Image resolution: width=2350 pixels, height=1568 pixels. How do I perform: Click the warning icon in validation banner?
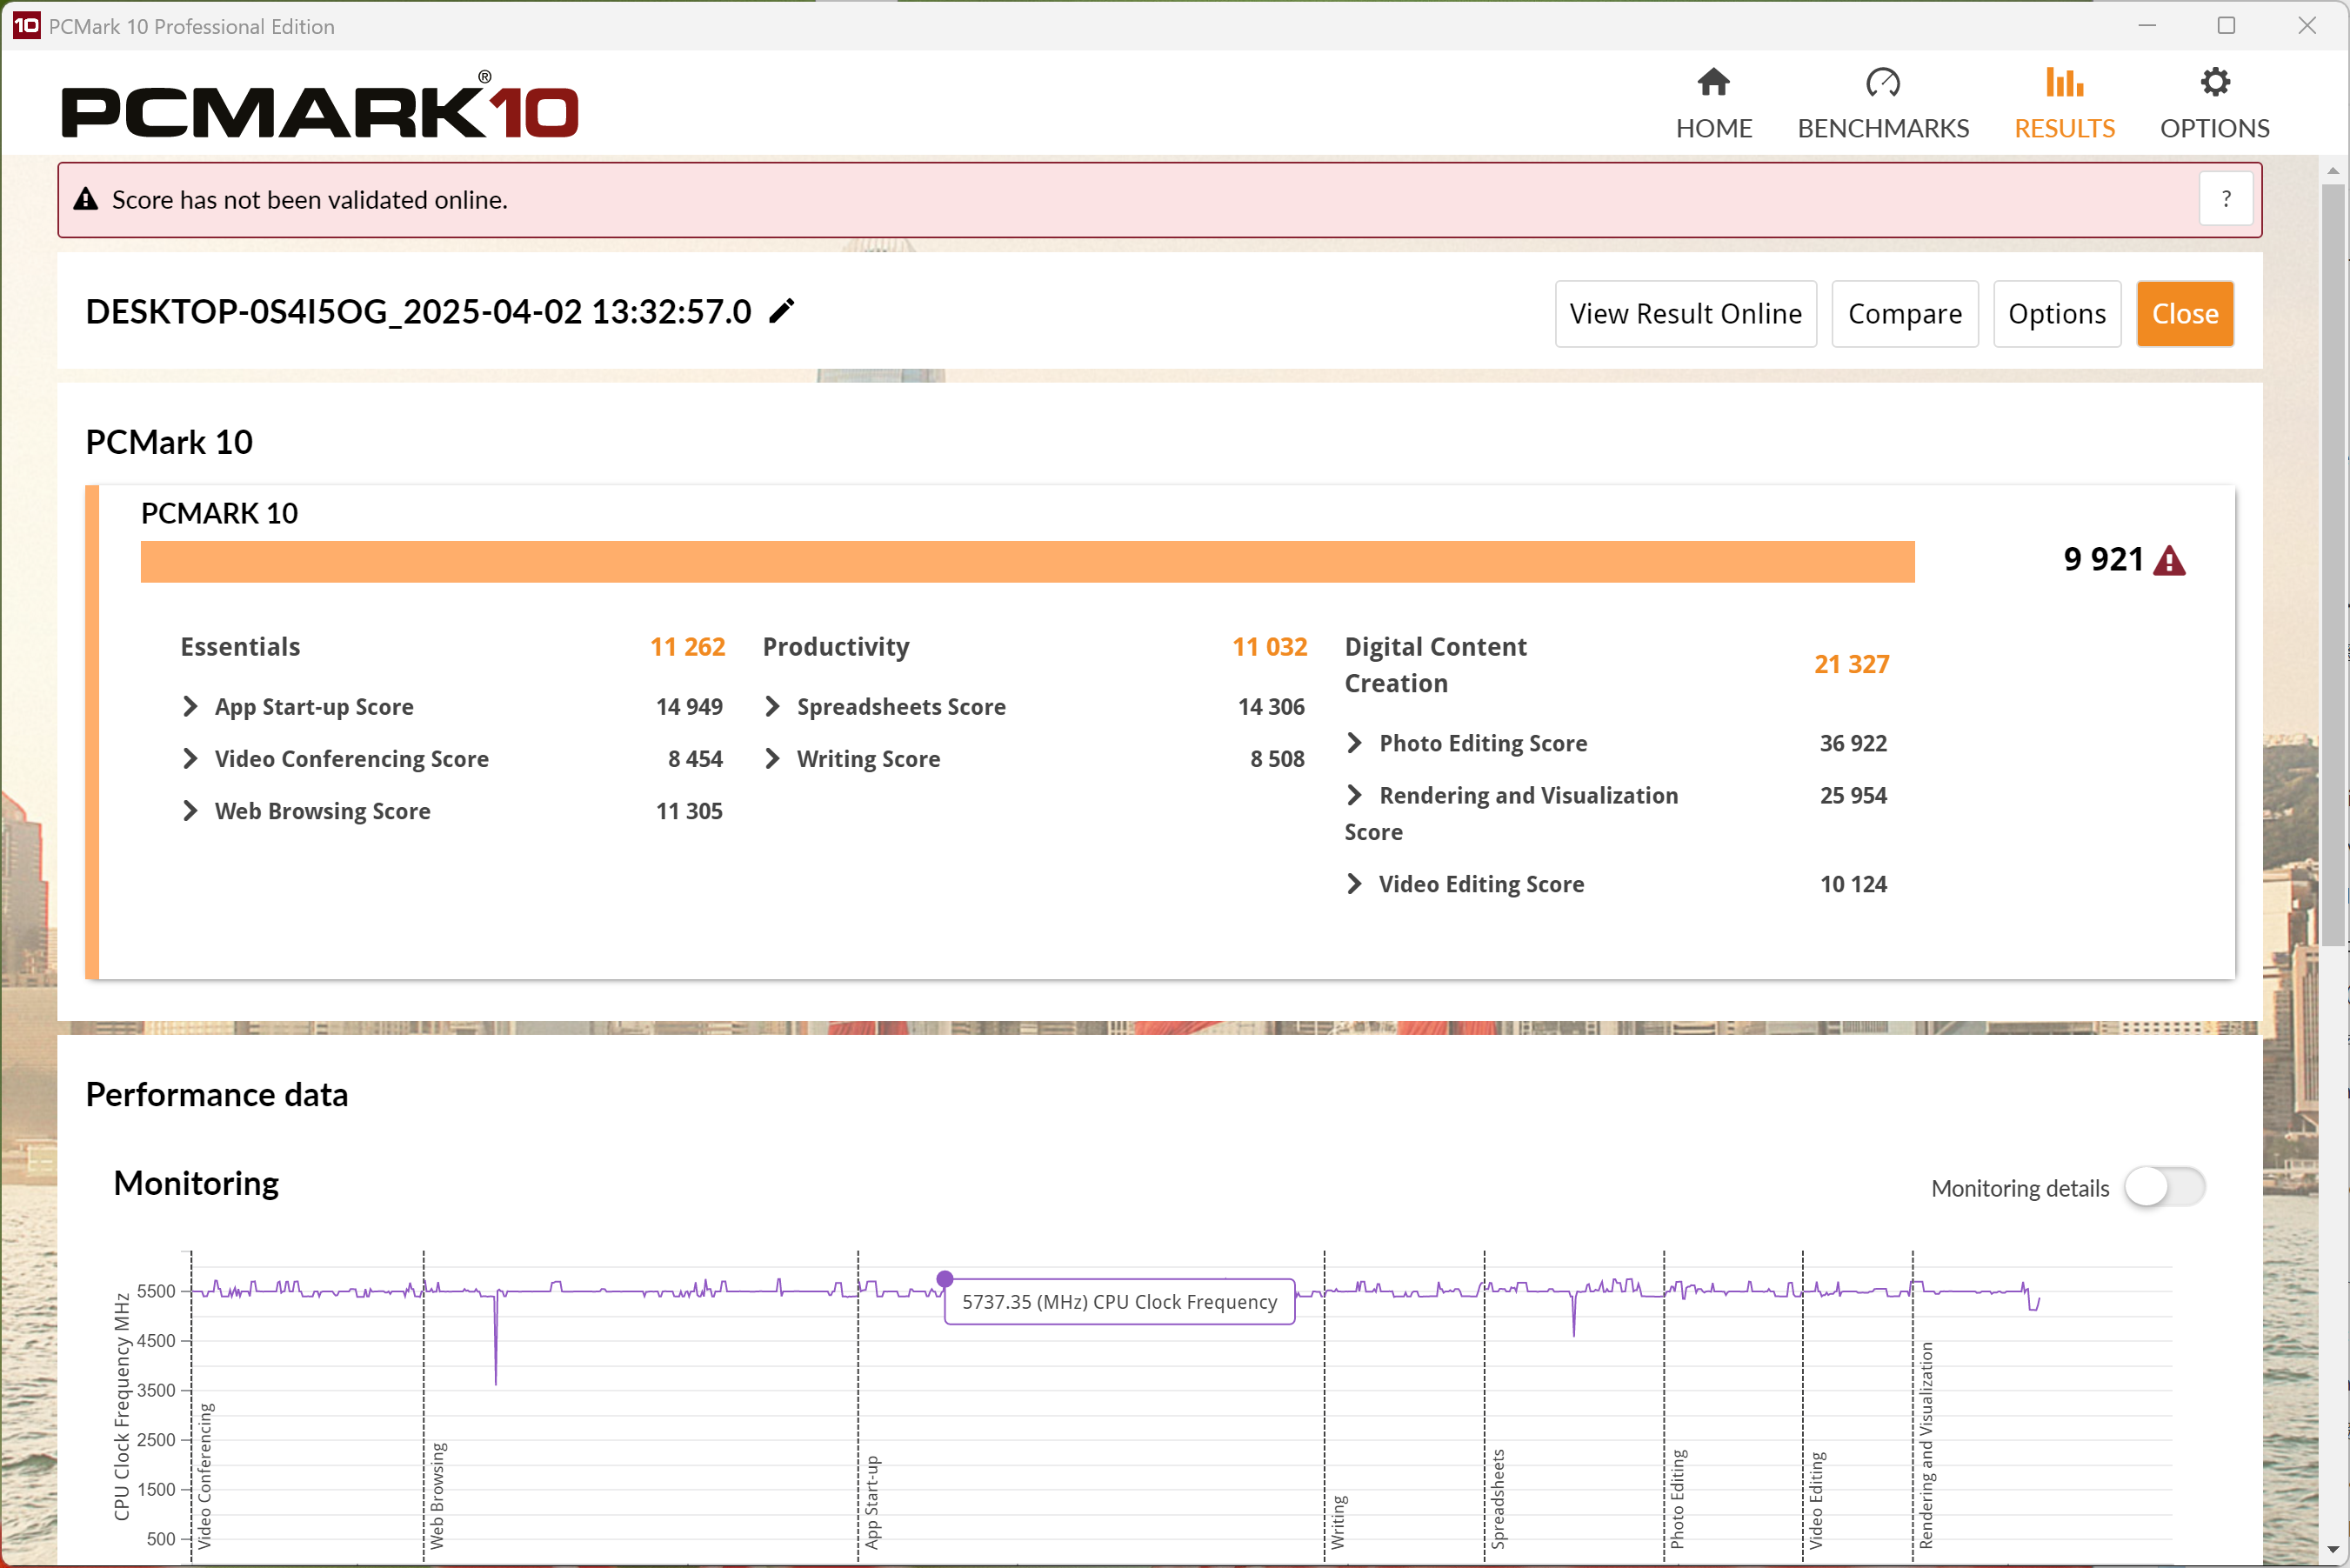tap(86, 199)
